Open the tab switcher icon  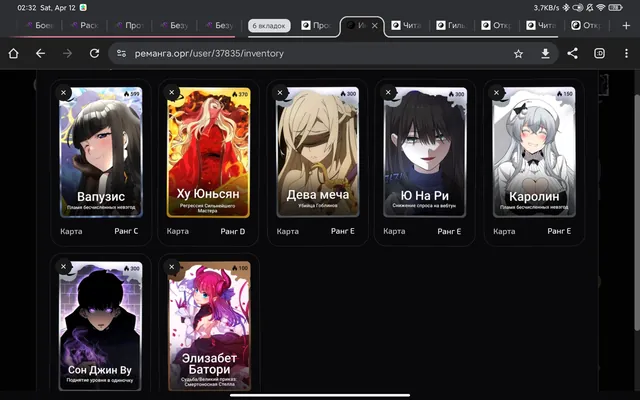pyautogui.click(x=599, y=53)
